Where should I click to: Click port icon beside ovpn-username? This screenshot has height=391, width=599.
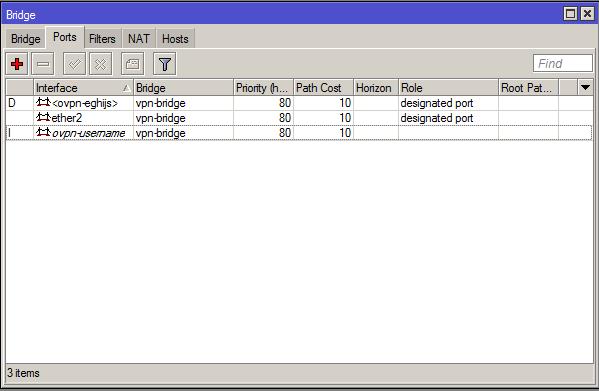[43, 132]
